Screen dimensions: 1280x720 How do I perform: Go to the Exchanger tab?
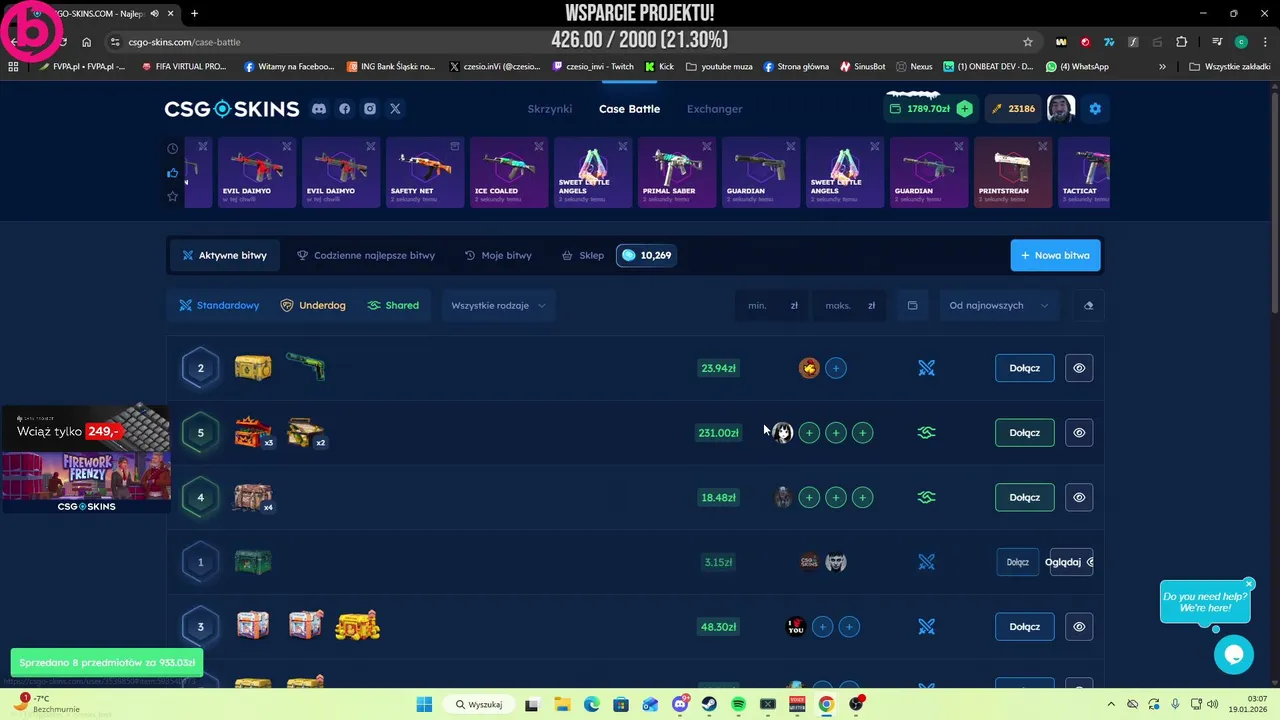tap(715, 109)
